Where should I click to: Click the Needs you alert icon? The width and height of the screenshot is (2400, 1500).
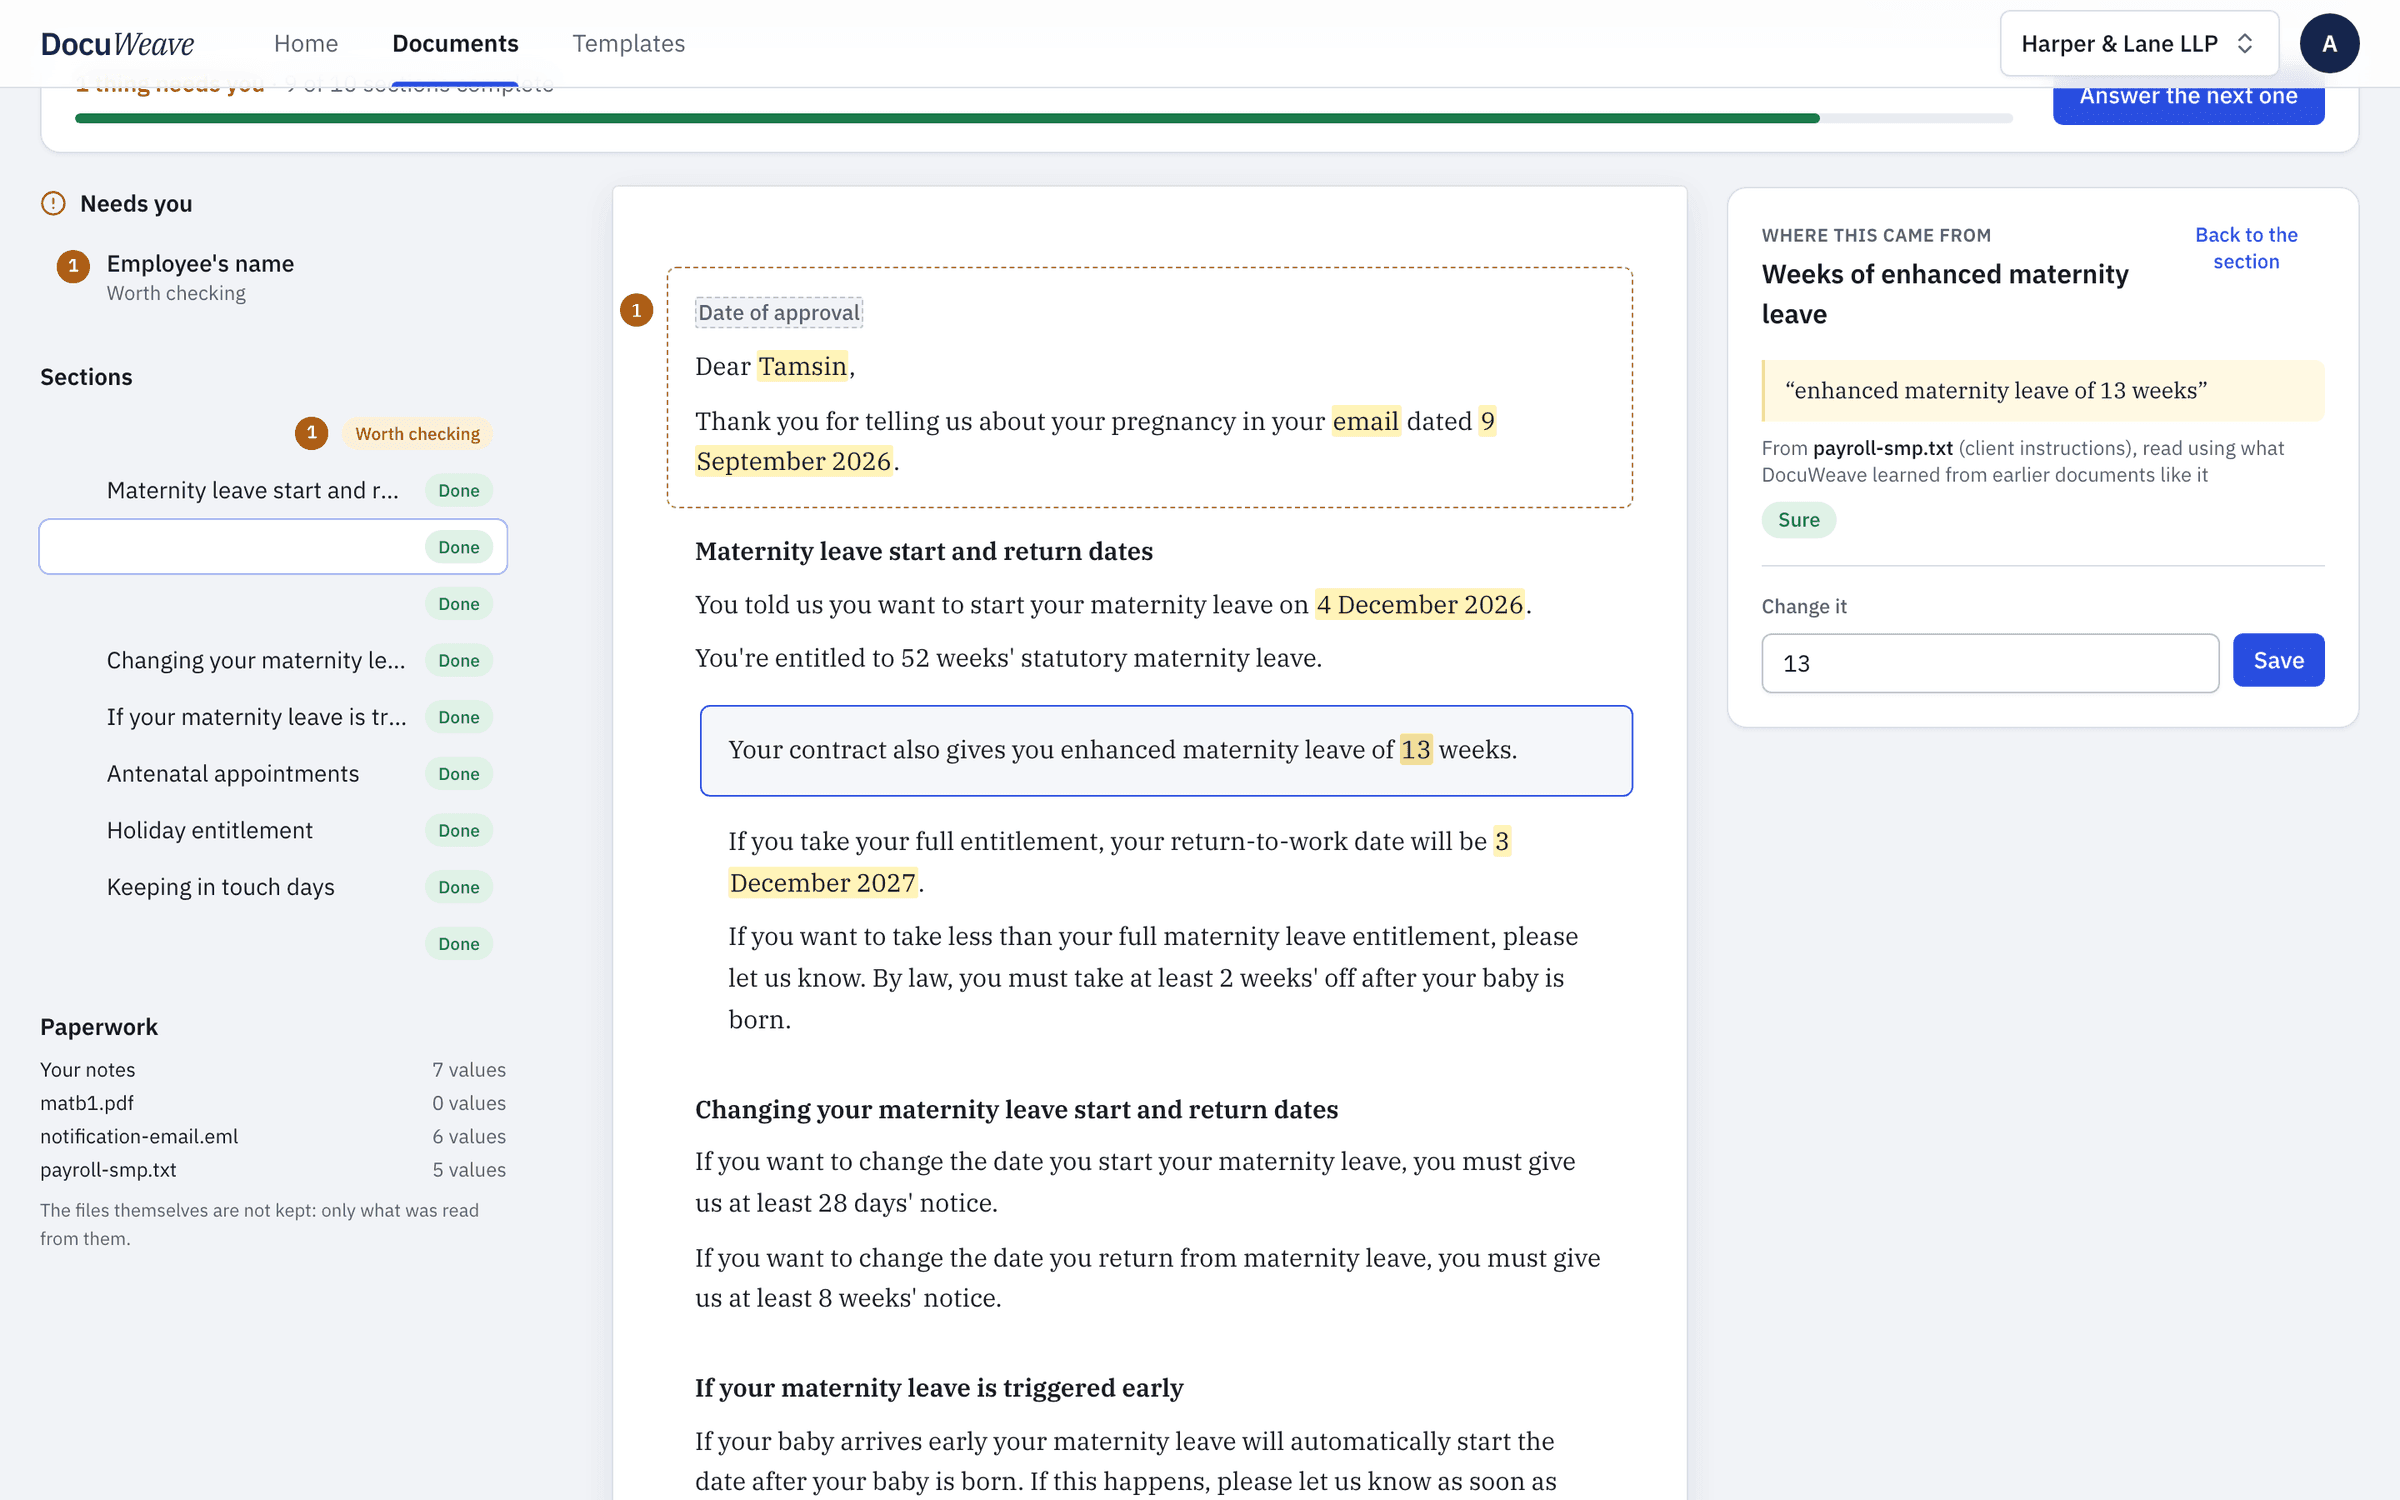pos(53,203)
